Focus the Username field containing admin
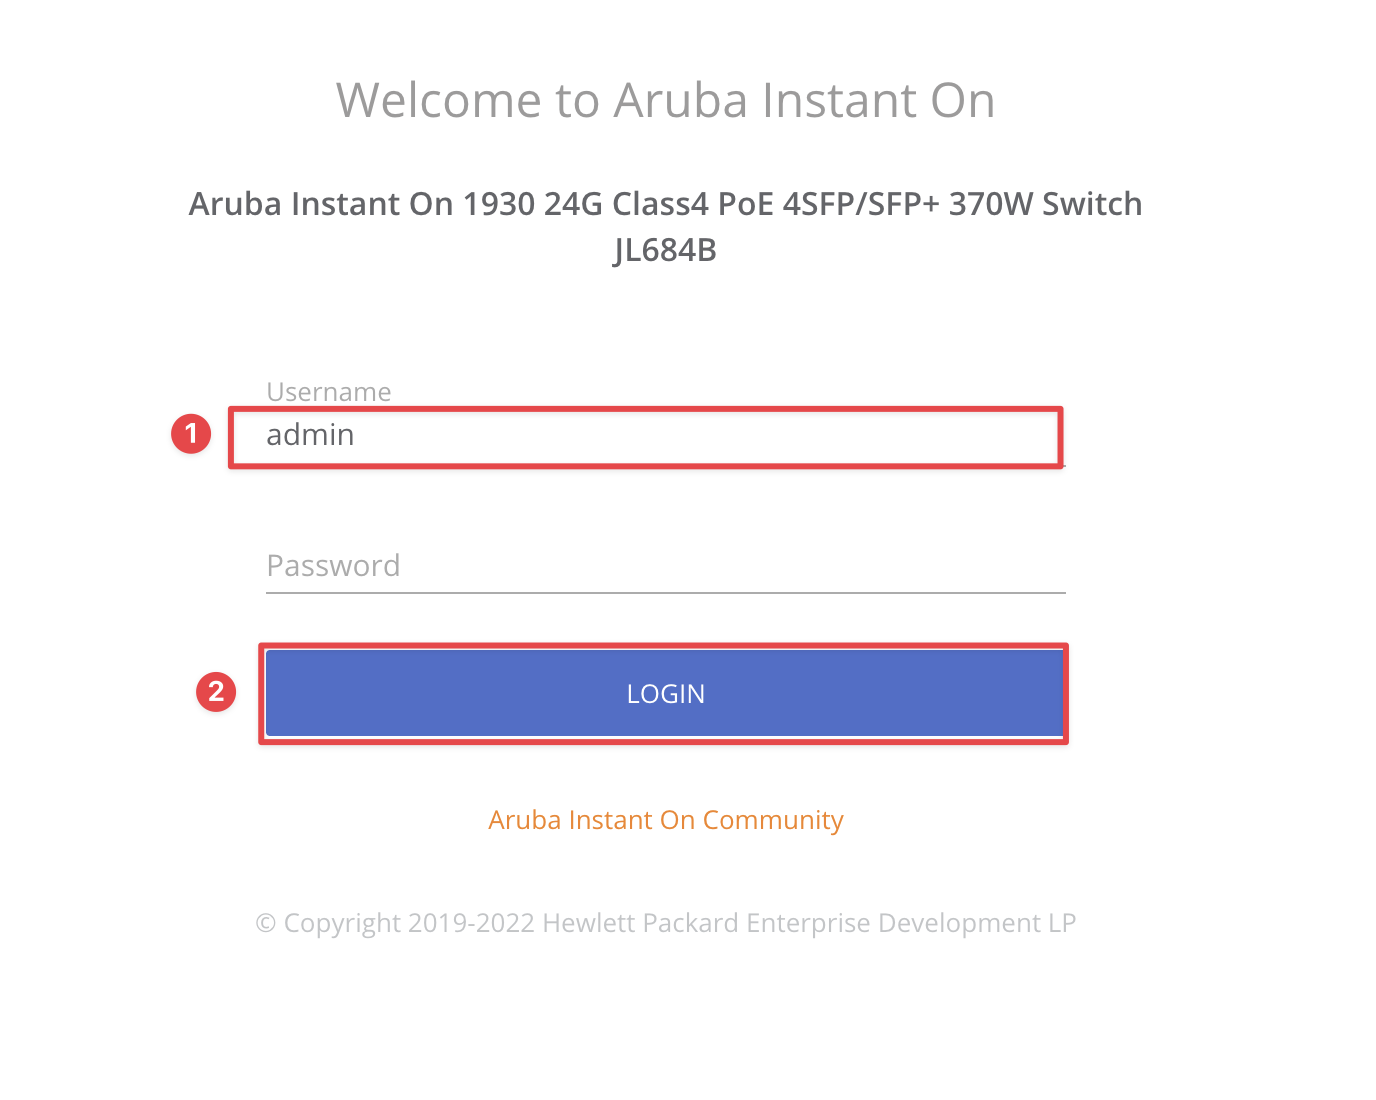The width and height of the screenshot is (1376, 1100). pos(665,436)
